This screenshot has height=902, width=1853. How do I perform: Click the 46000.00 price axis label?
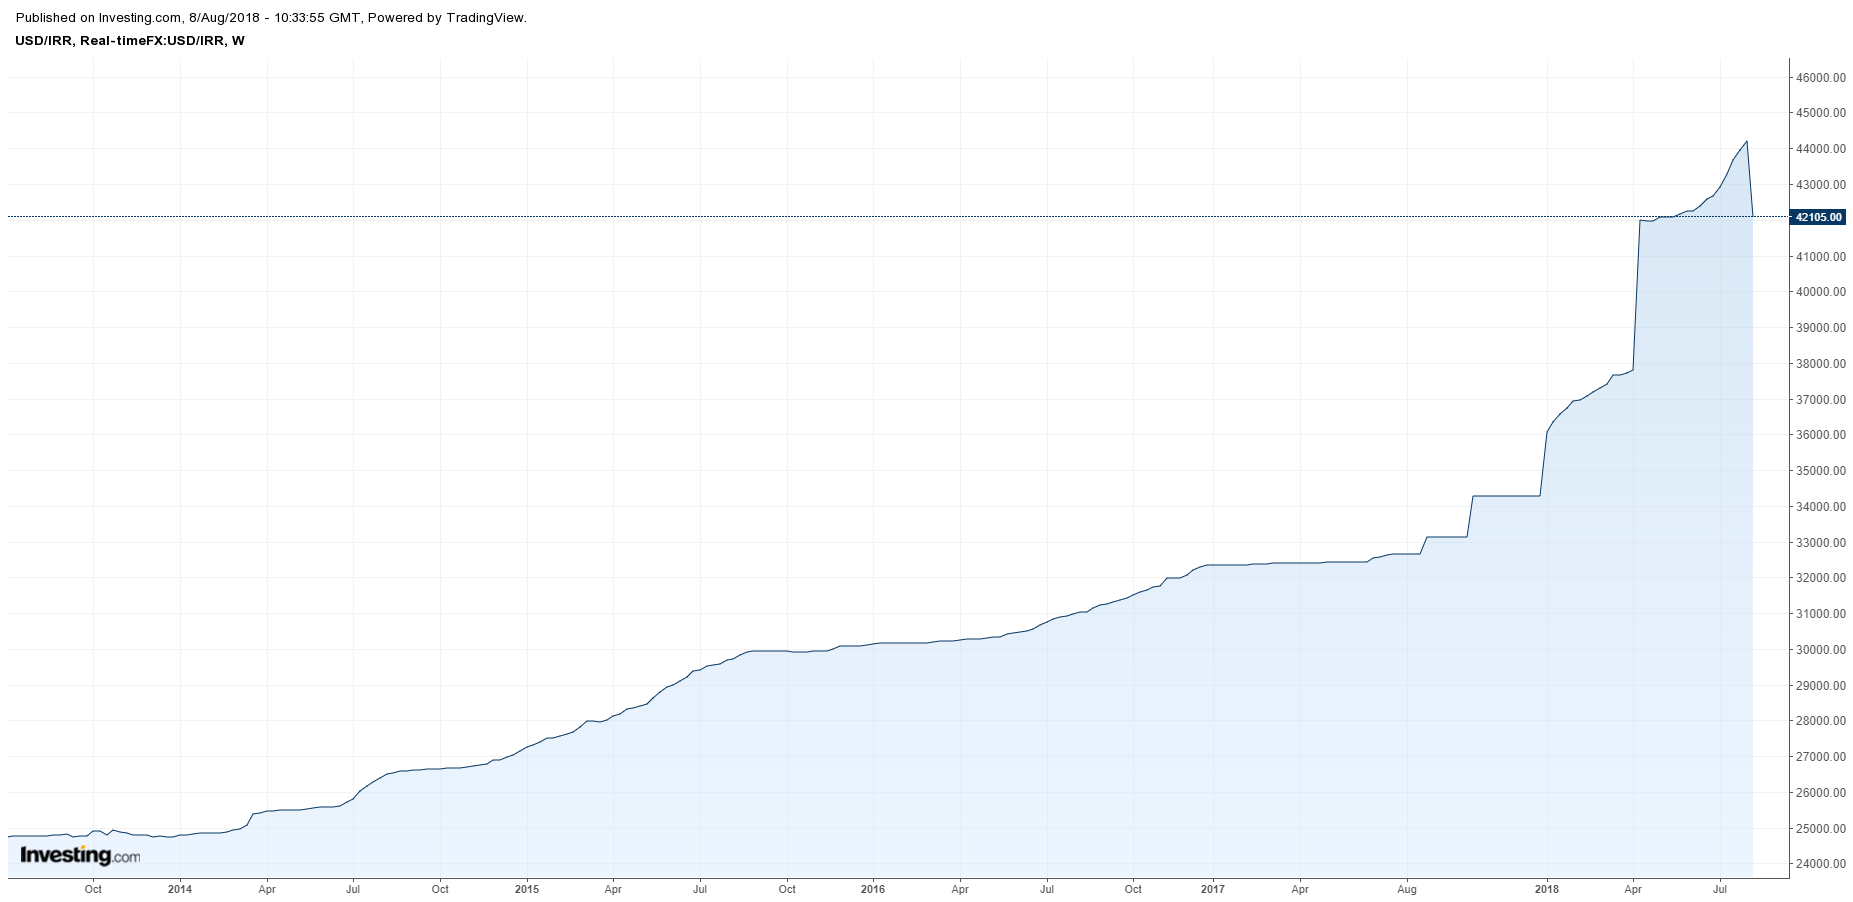(1820, 78)
